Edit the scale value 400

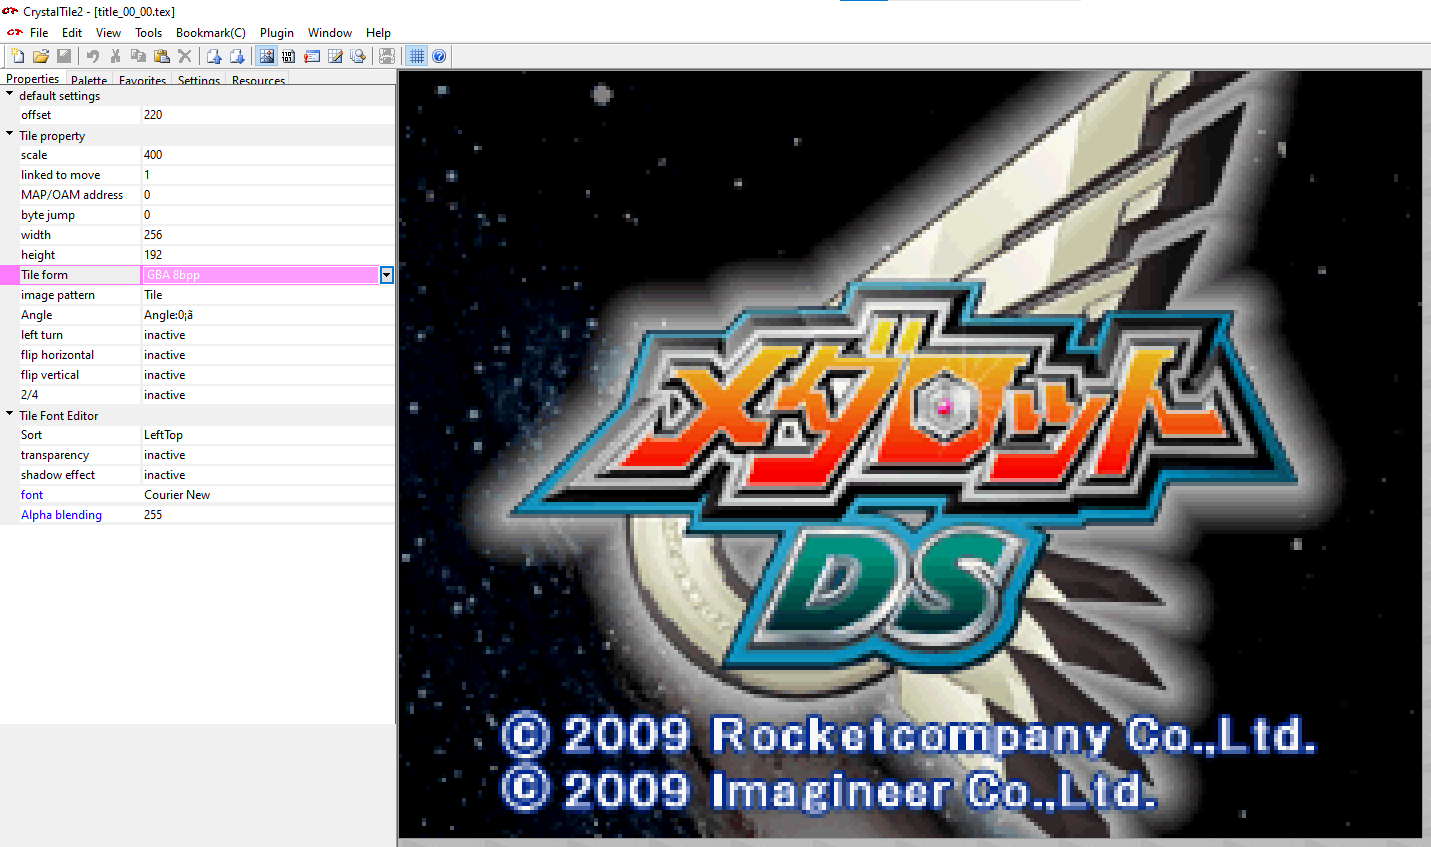267,155
